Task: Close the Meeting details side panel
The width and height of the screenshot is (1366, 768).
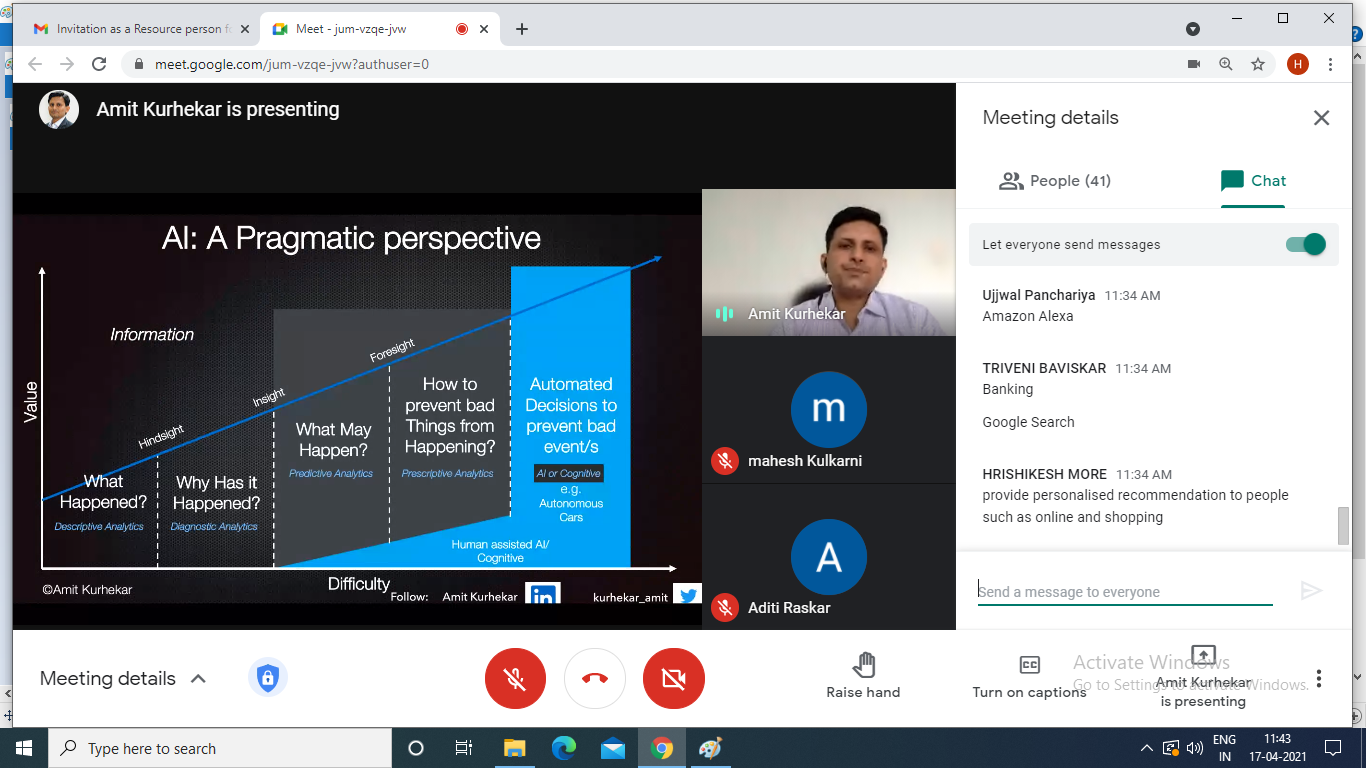Action: [1321, 118]
